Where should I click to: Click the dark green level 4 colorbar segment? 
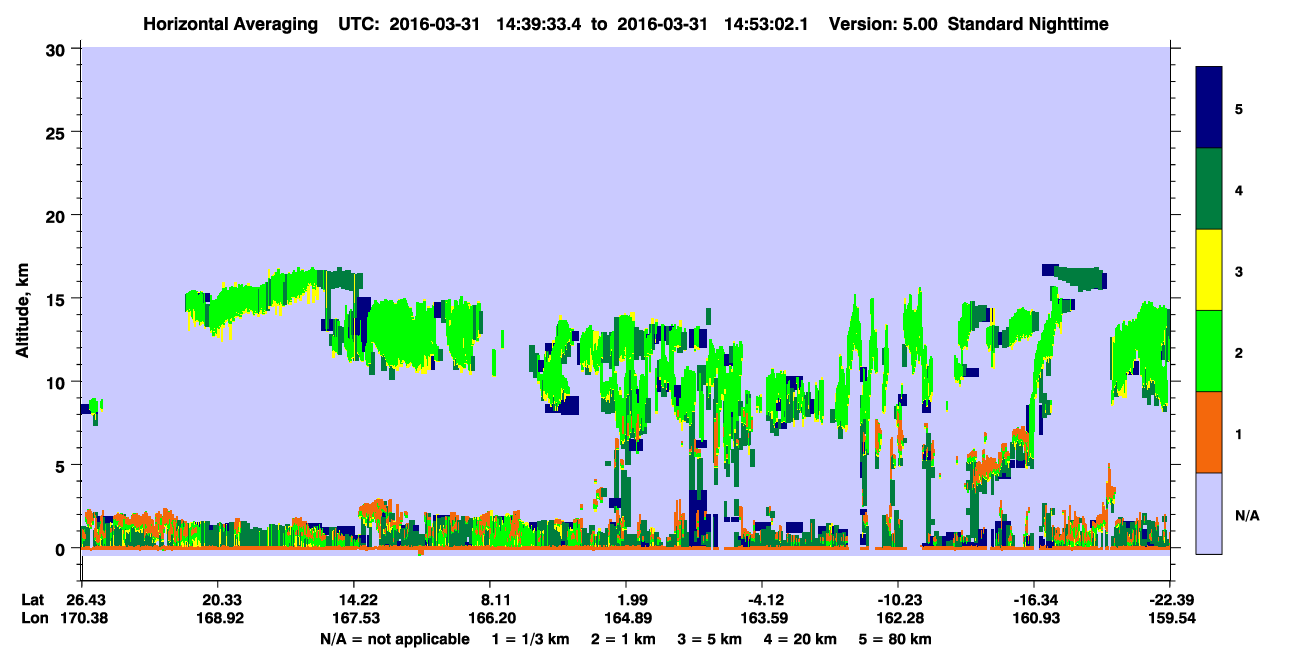(x=1209, y=189)
